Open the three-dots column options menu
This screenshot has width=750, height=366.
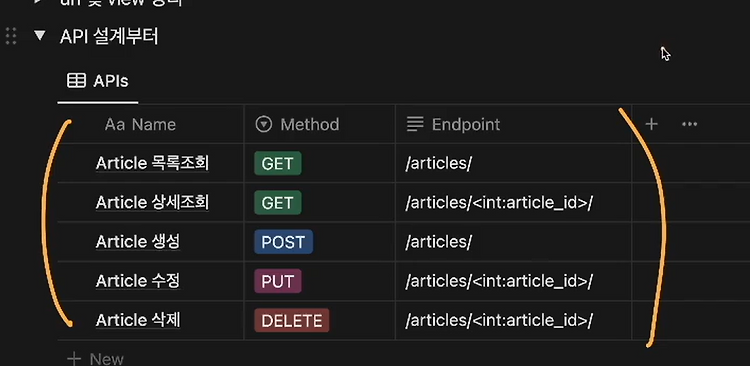click(x=689, y=124)
